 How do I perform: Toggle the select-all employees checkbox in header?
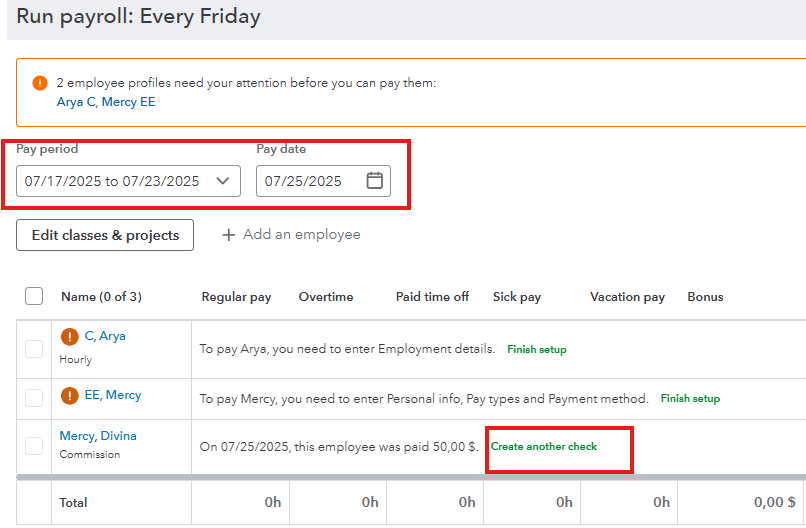point(34,296)
